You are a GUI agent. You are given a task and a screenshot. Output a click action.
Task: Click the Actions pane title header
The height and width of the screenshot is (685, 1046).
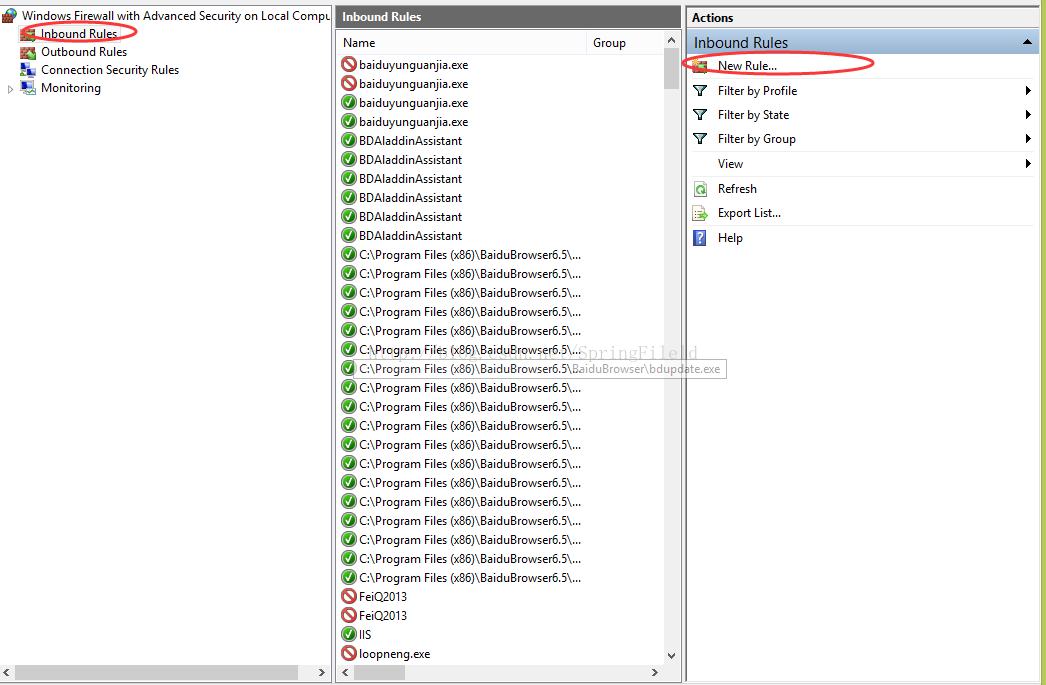(712, 18)
